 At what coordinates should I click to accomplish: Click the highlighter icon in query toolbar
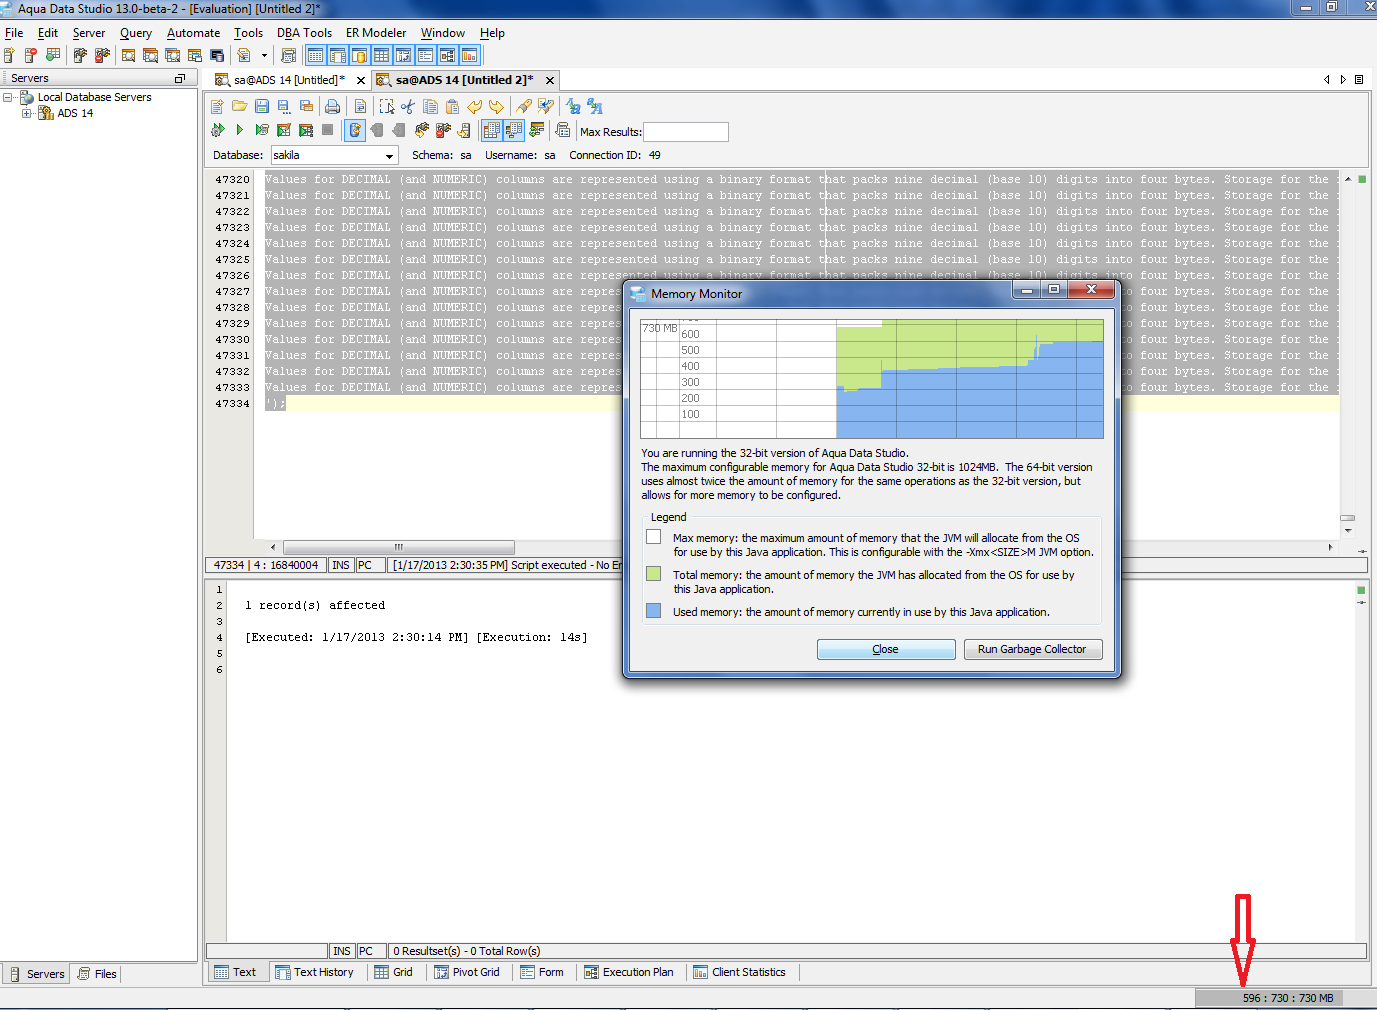point(524,106)
